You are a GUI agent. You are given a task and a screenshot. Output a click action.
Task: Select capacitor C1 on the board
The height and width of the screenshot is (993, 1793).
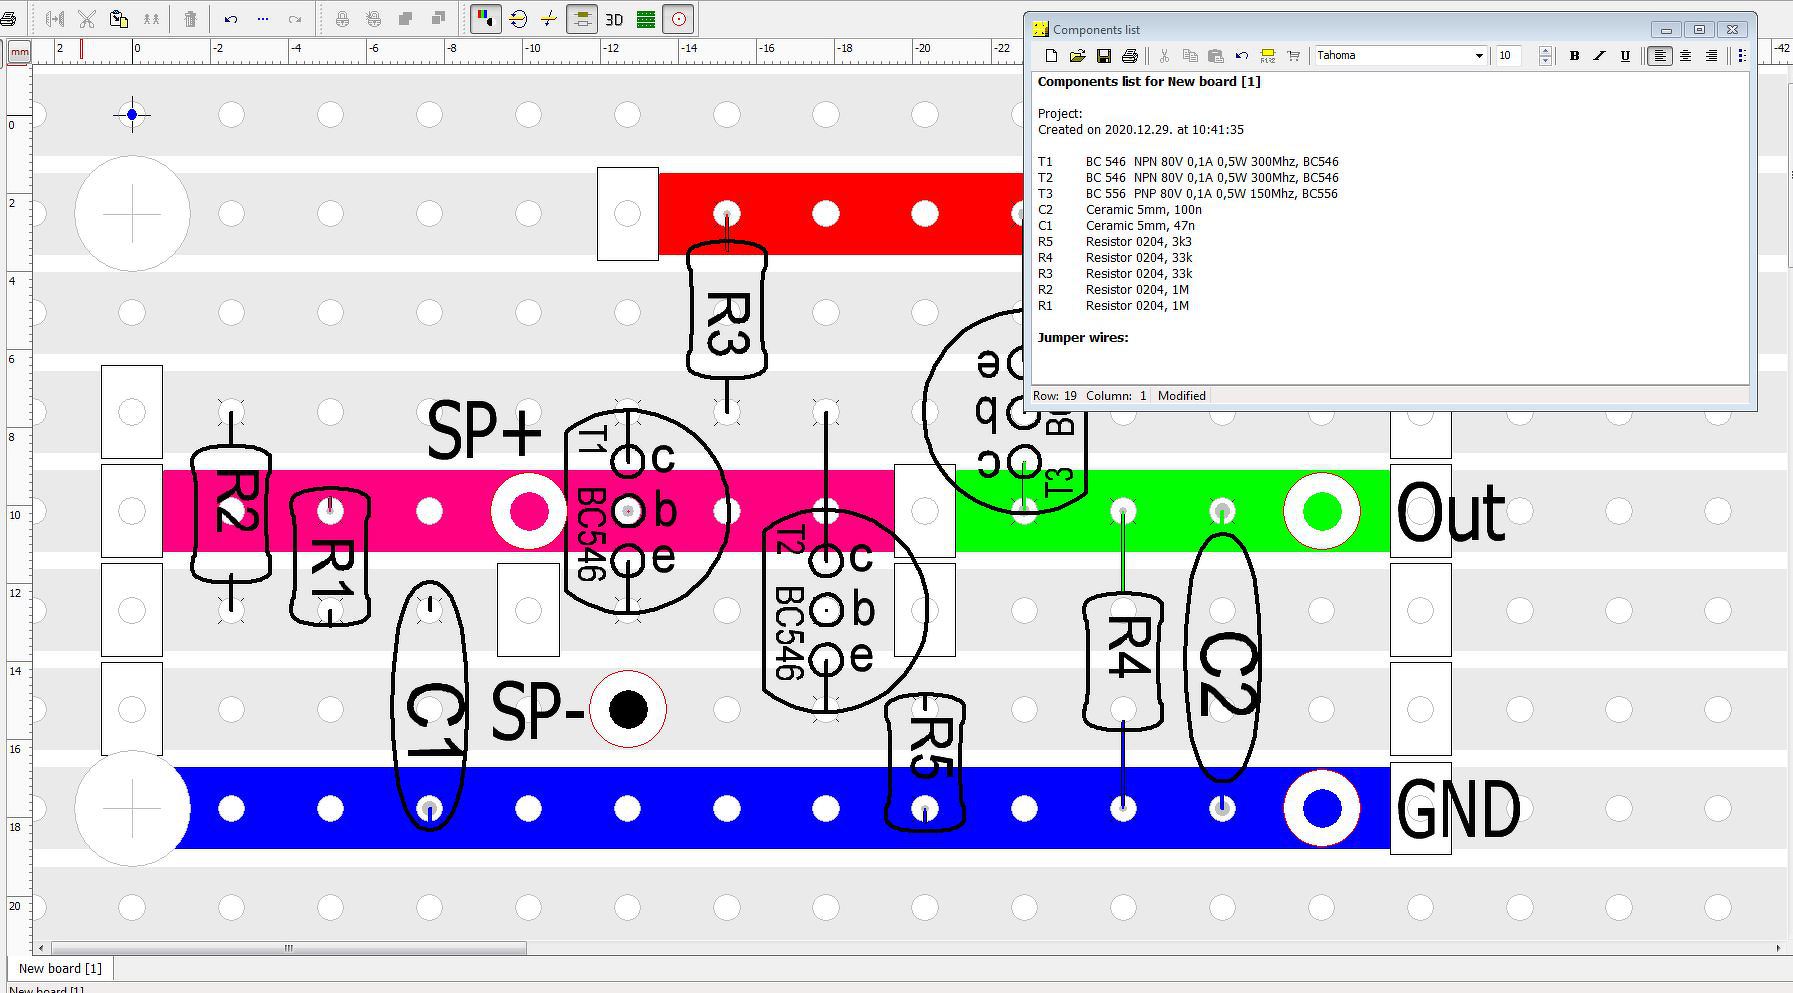(x=430, y=706)
